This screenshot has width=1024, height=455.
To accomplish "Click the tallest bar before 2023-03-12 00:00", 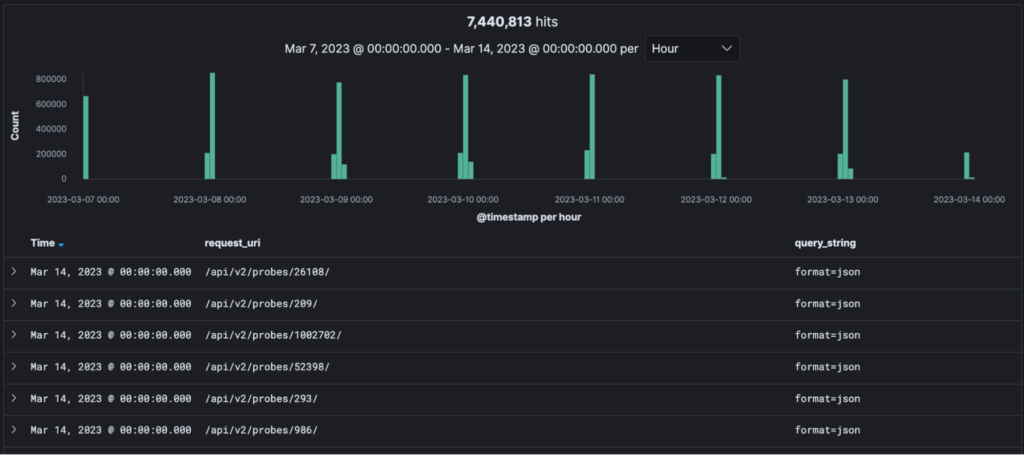I will click(x=719, y=127).
